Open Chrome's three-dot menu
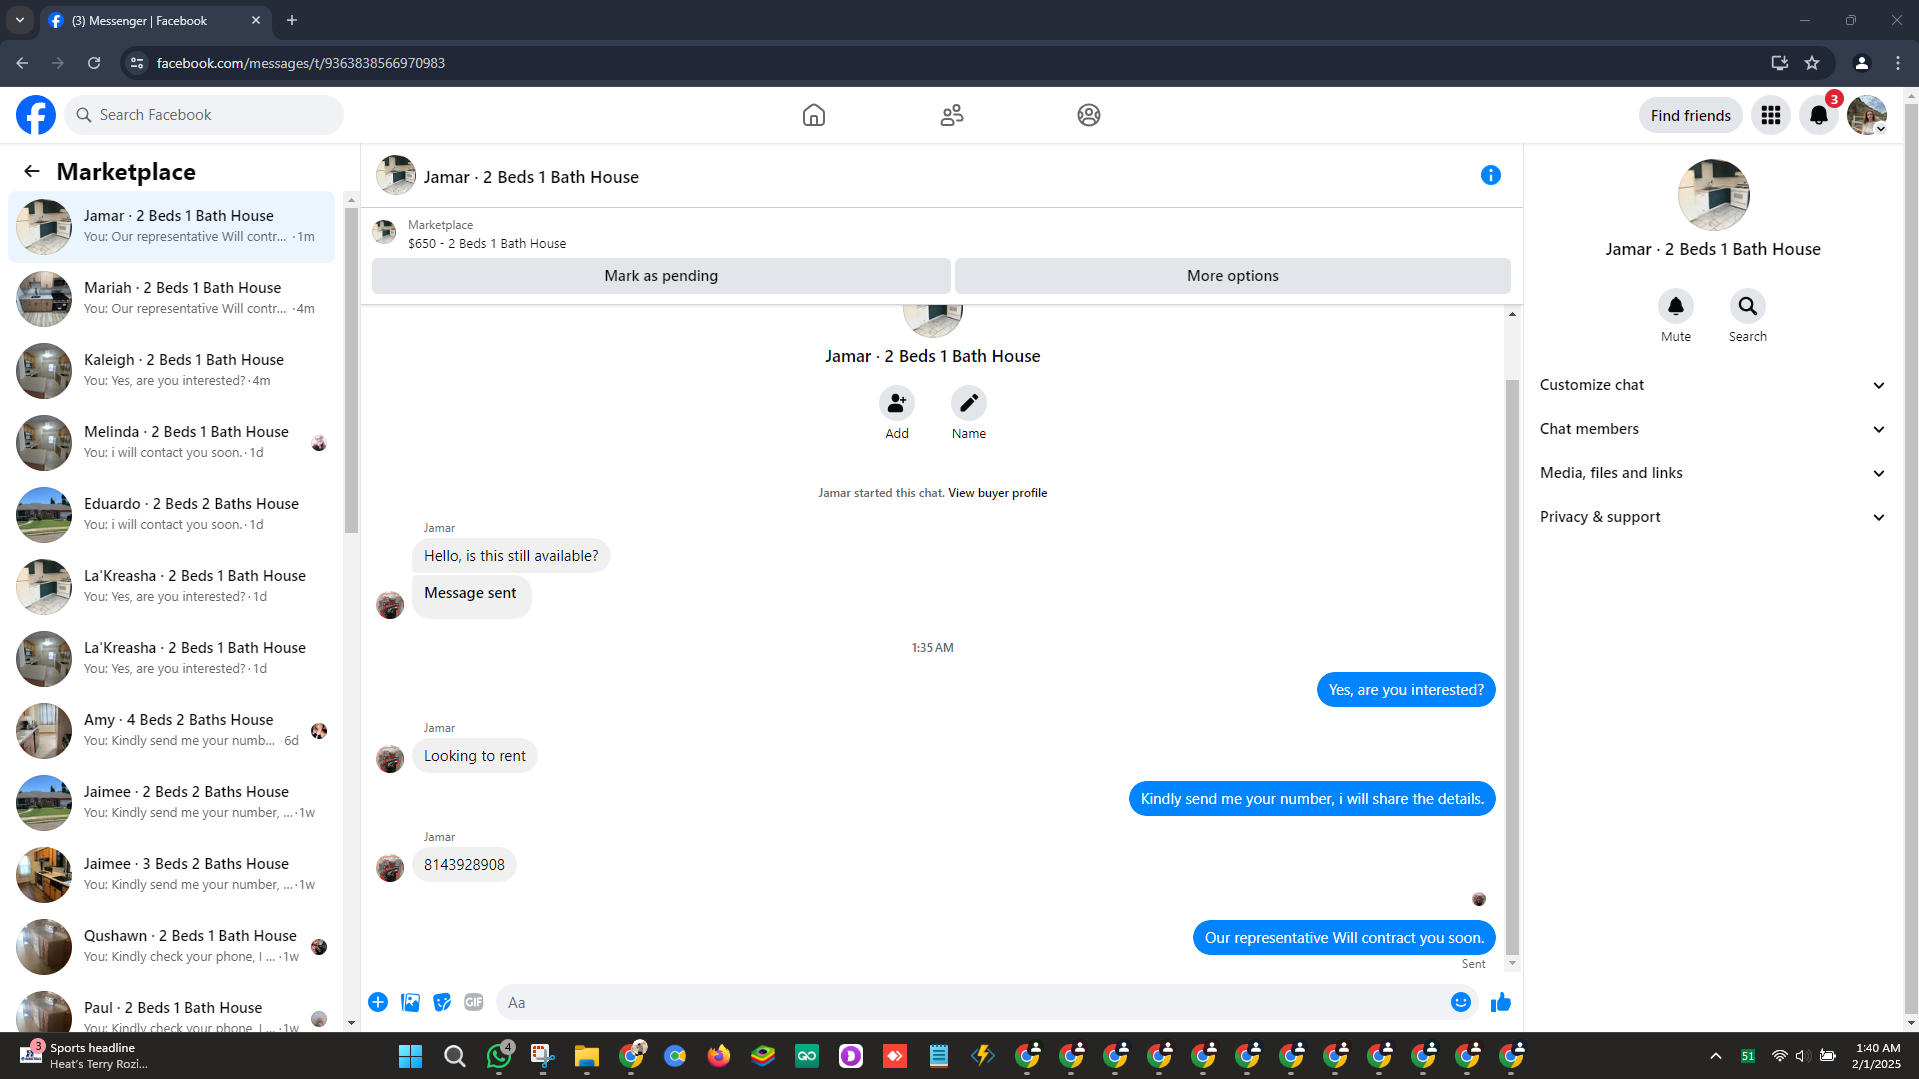This screenshot has width=1919, height=1079. (x=1898, y=63)
